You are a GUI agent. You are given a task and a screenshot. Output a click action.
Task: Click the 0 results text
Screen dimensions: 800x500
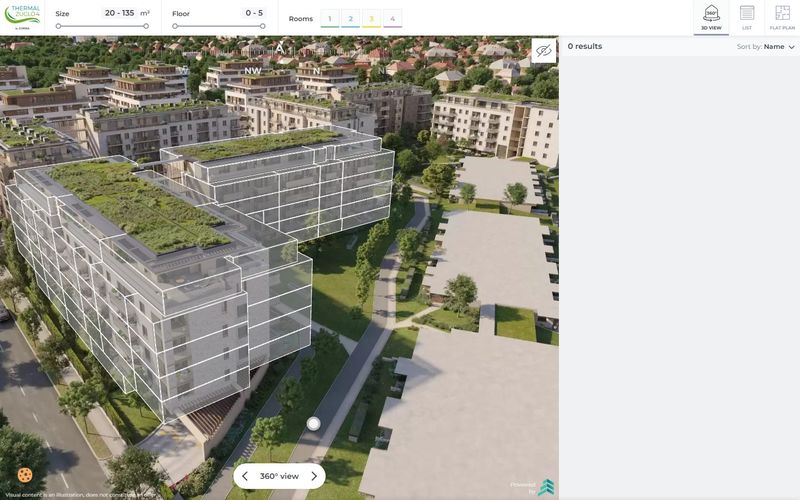pyautogui.click(x=585, y=46)
